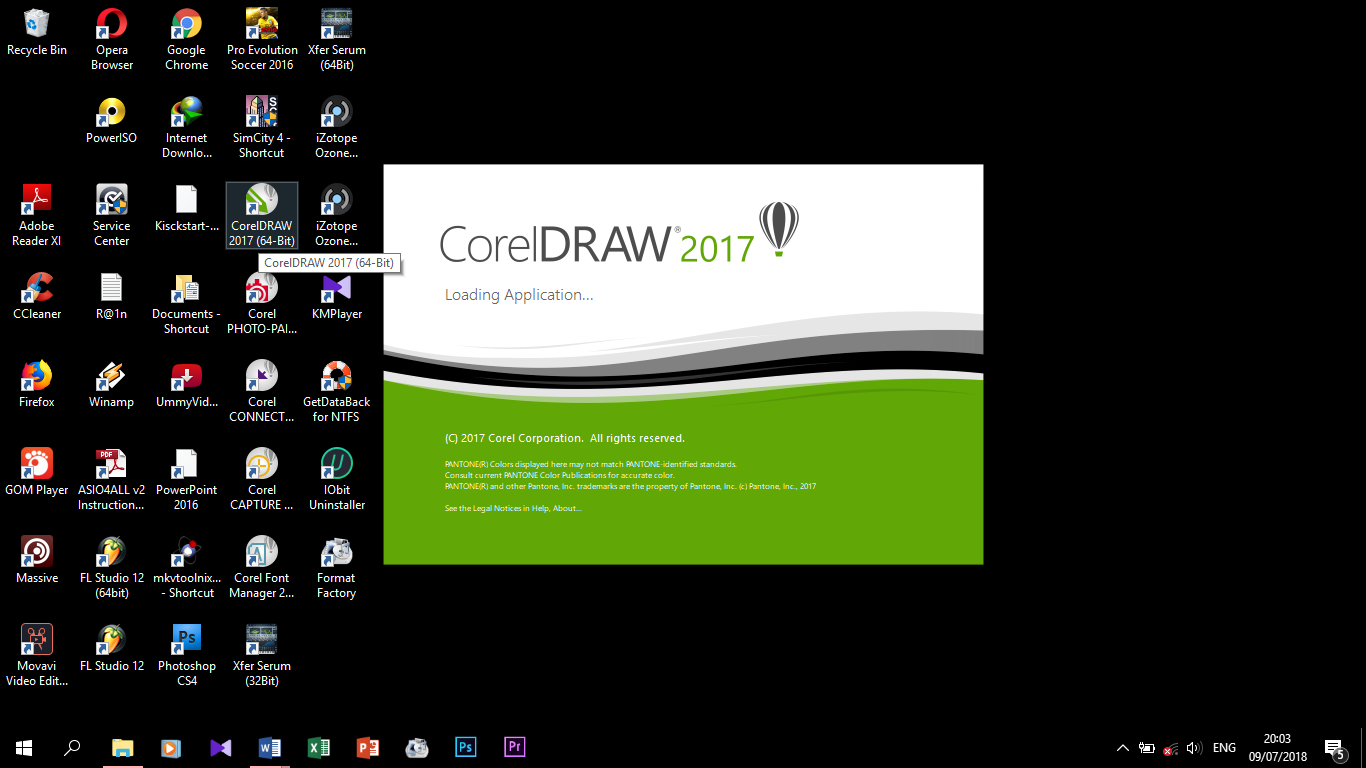
Task: Select the KMPlayer desktop icon
Action: click(x=336, y=297)
